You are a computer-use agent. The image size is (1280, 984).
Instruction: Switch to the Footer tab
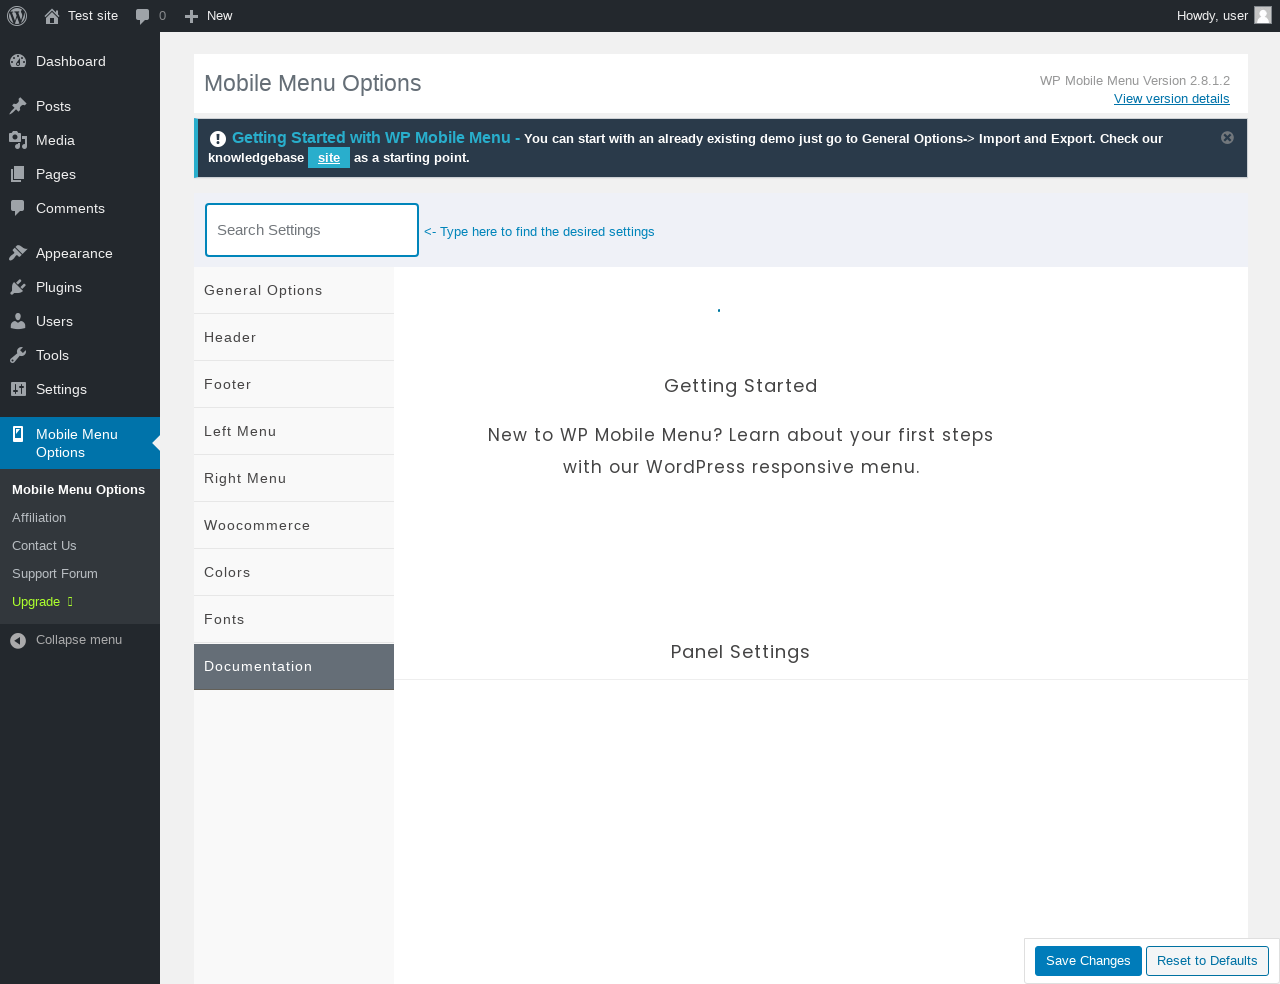294,384
